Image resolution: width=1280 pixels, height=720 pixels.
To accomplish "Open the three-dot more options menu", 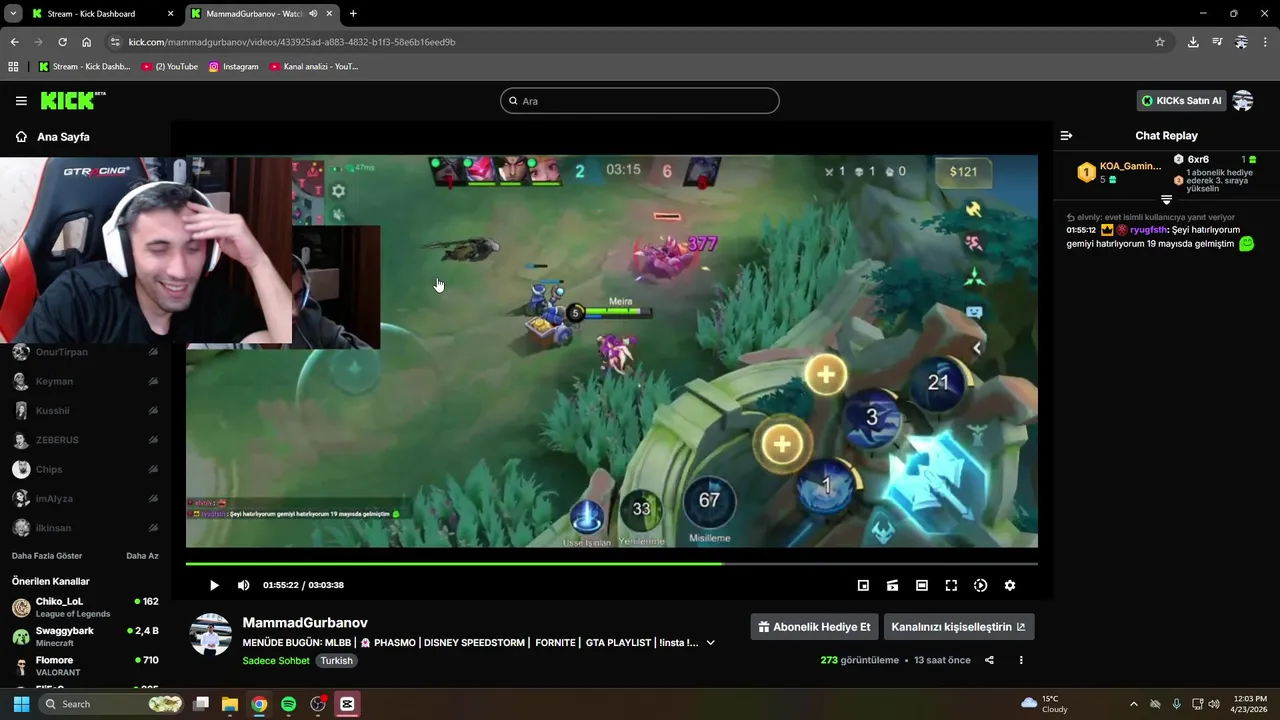I will [1021, 660].
